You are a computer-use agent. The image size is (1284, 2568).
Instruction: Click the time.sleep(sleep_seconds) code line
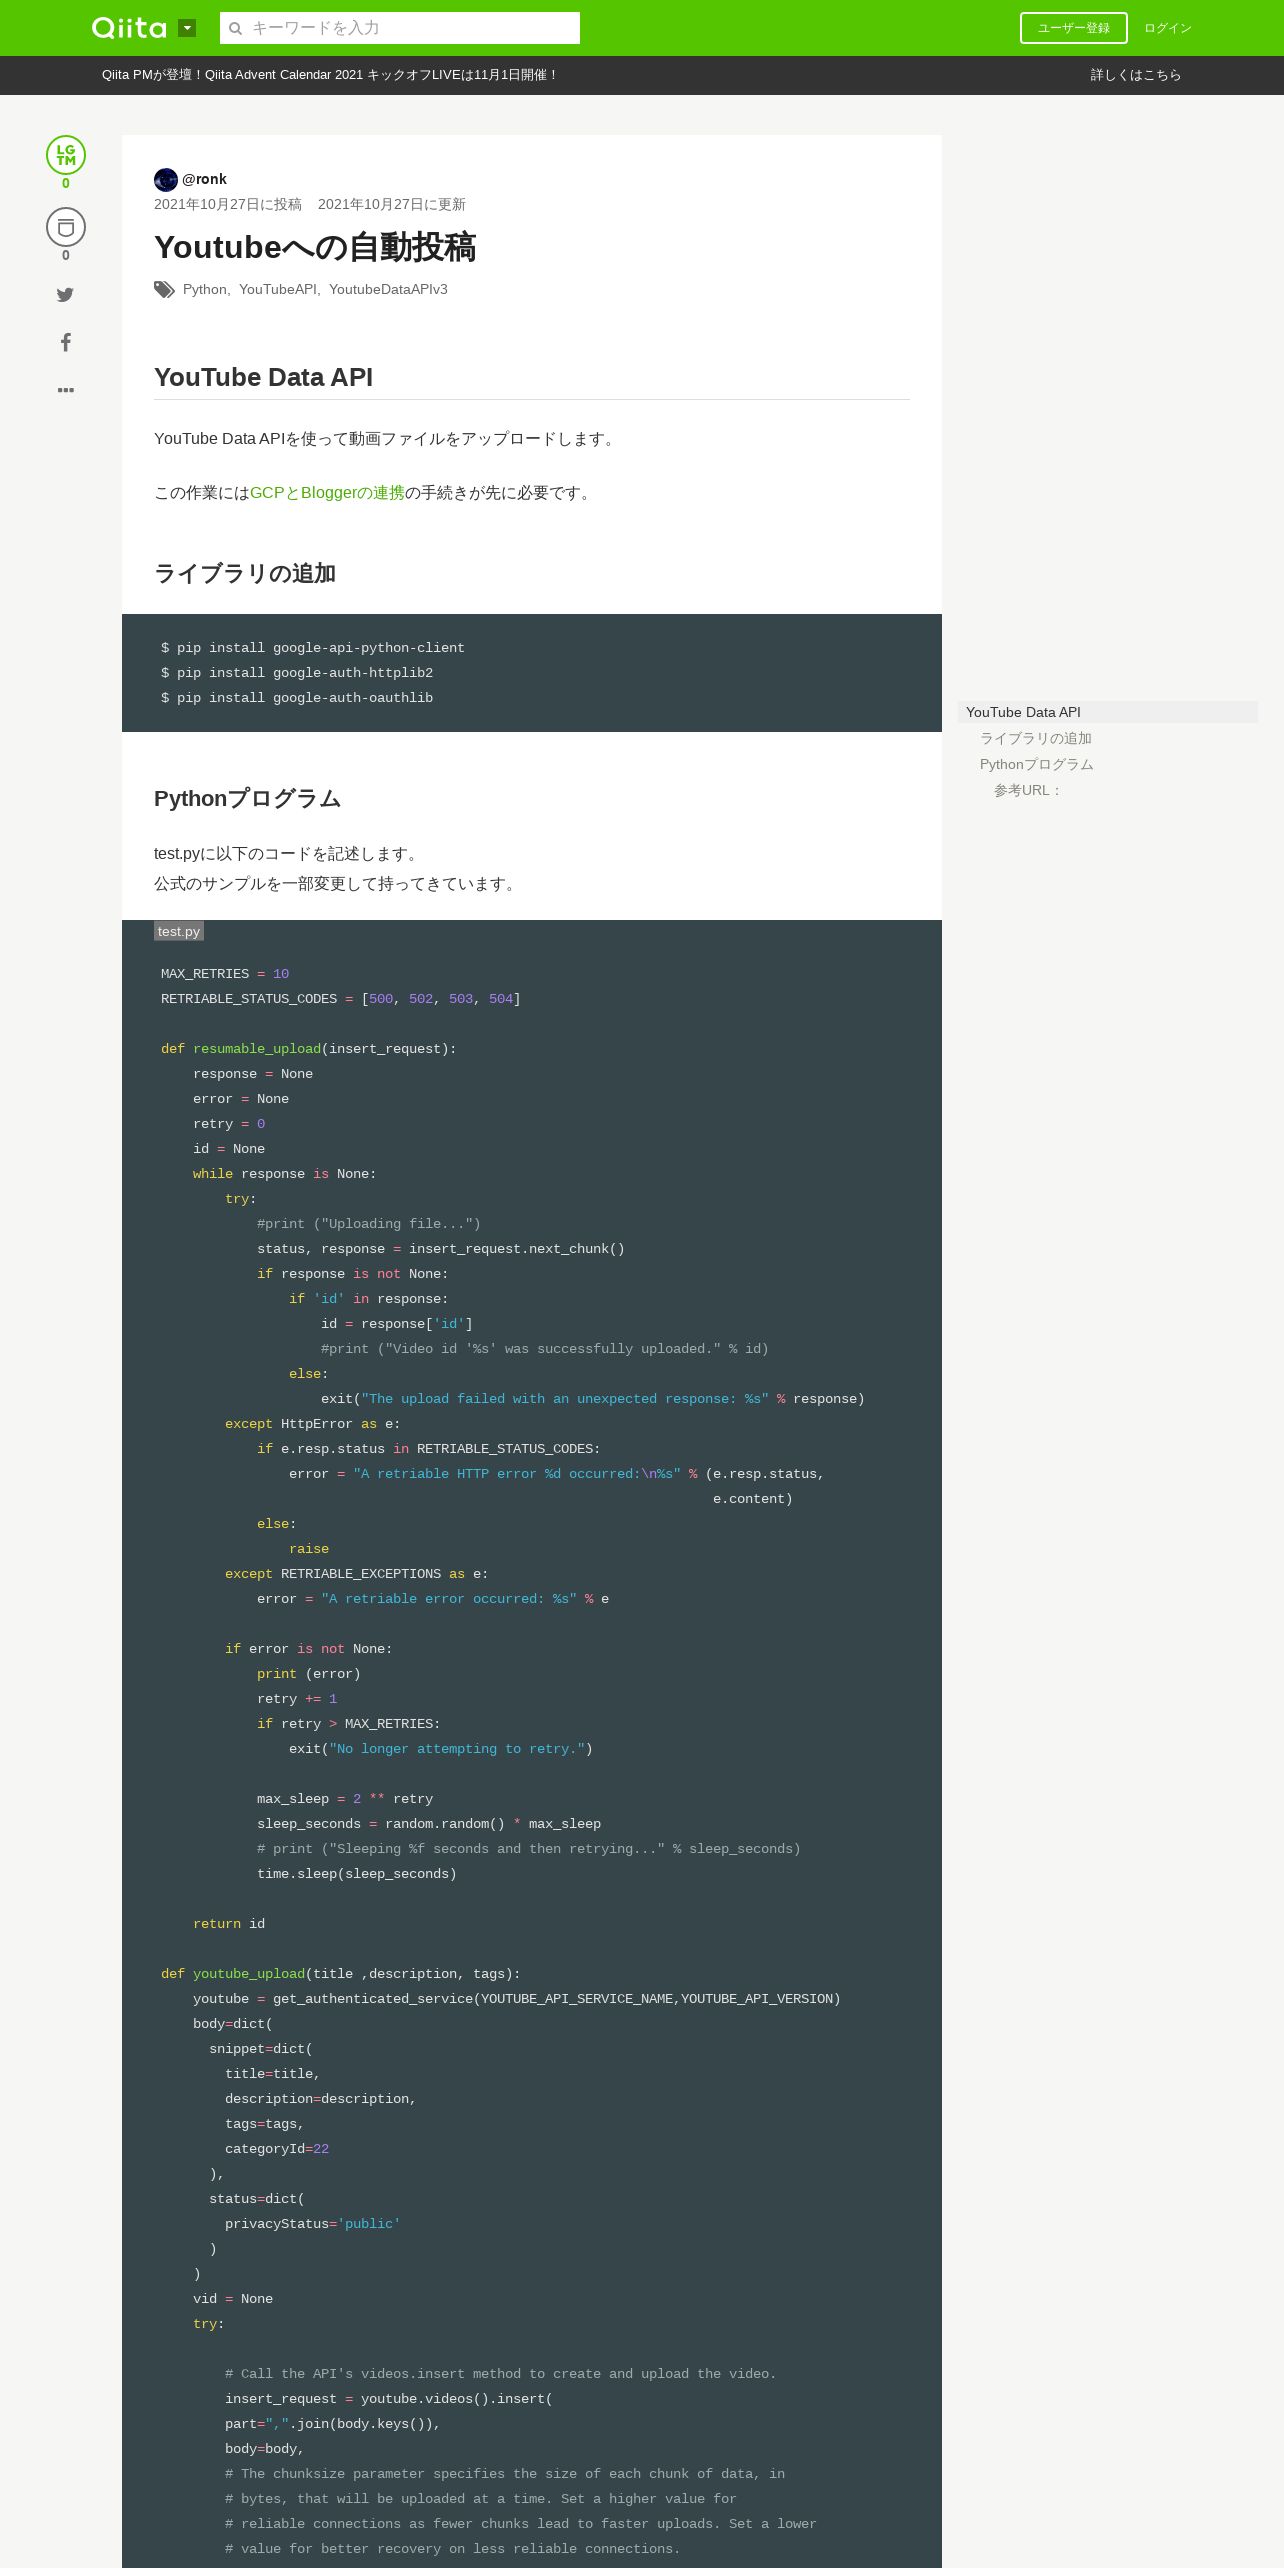(x=357, y=1874)
